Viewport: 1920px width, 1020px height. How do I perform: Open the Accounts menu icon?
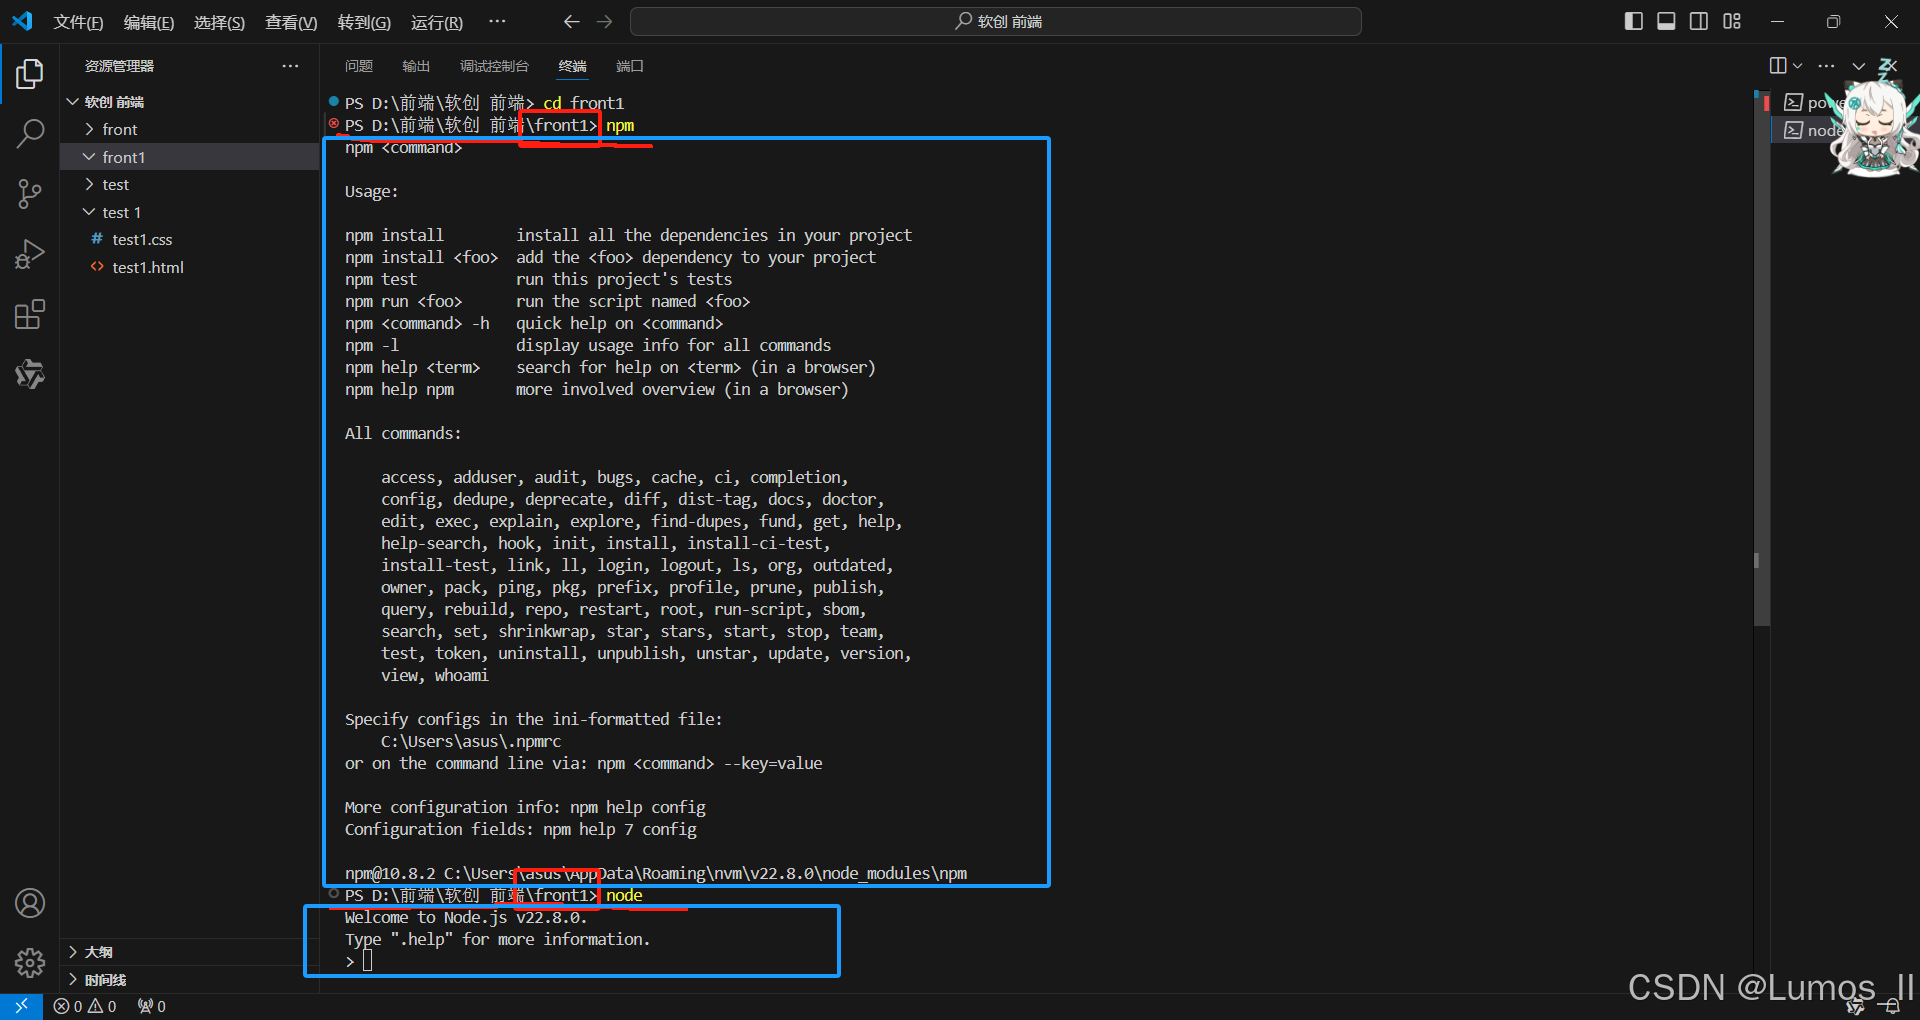[30, 903]
